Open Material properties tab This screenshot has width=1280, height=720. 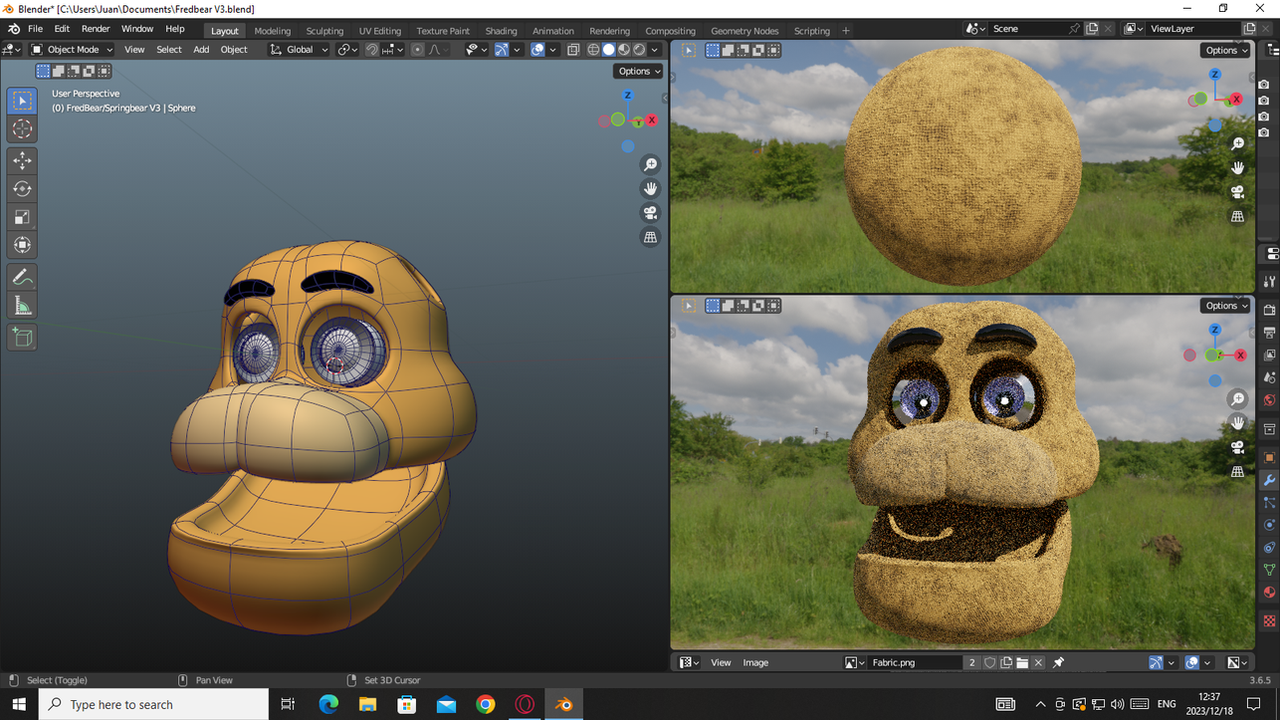(1270, 592)
